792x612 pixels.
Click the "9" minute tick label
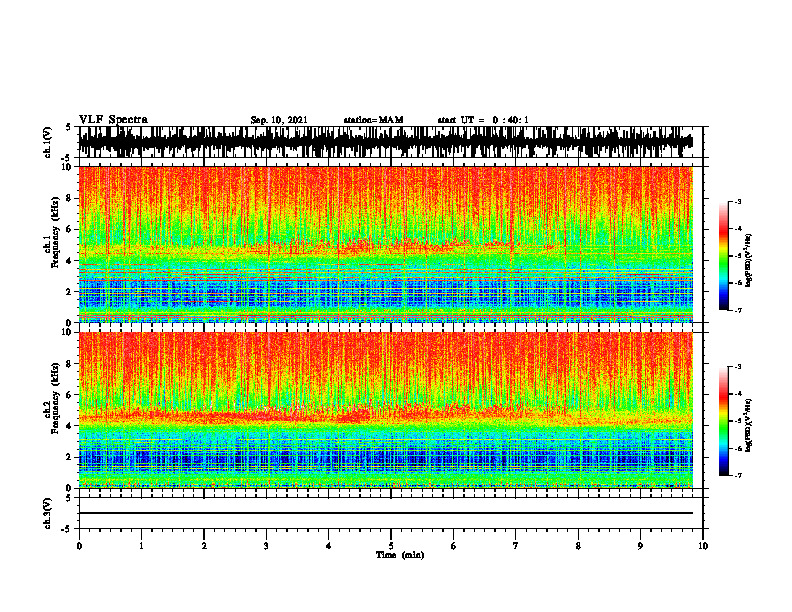(x=640, y=546)
